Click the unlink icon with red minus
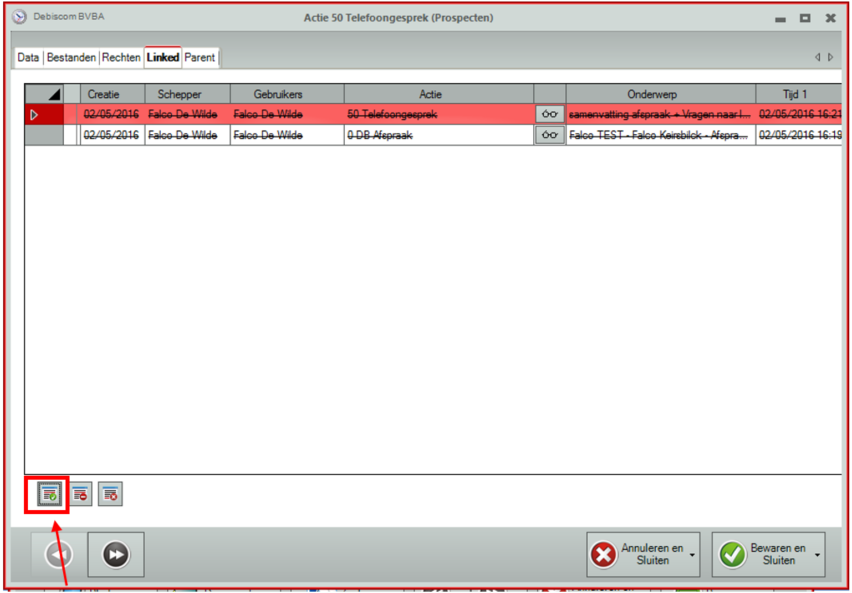This screenshot has width=852, height=593. (80, 493)
